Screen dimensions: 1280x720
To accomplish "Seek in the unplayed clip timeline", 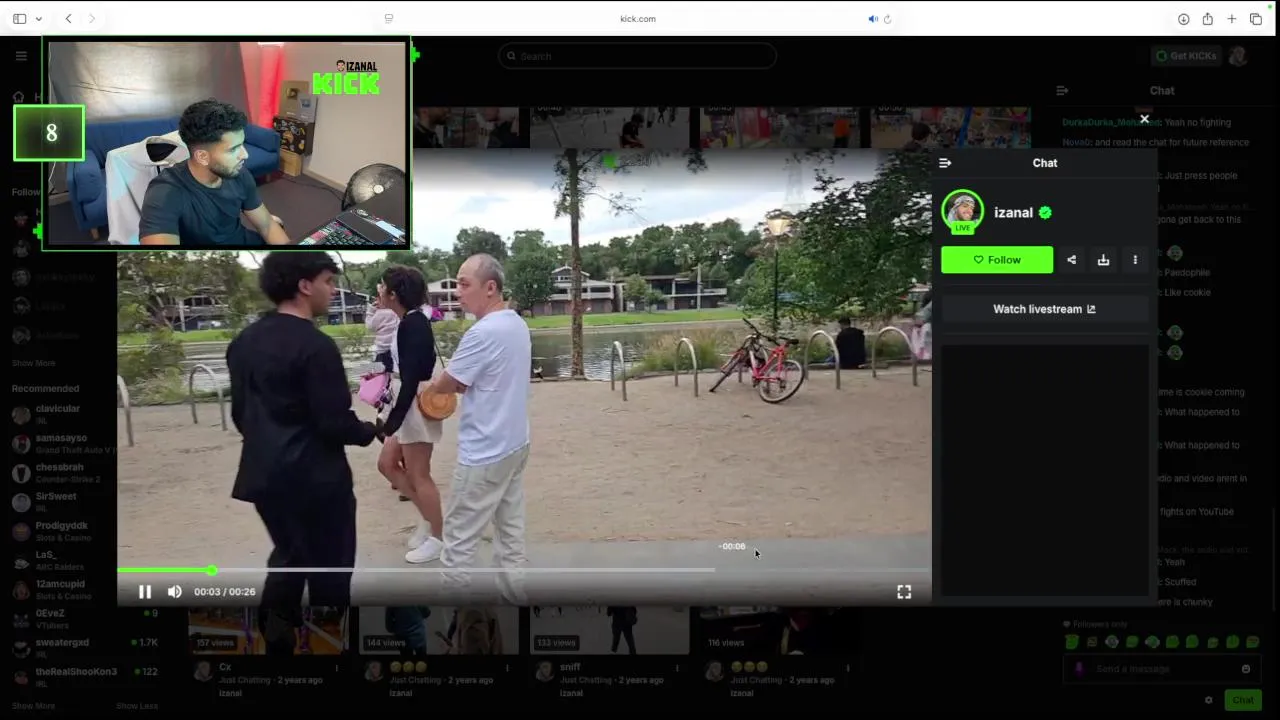I will pyautogui.click(x=570, y=570).
